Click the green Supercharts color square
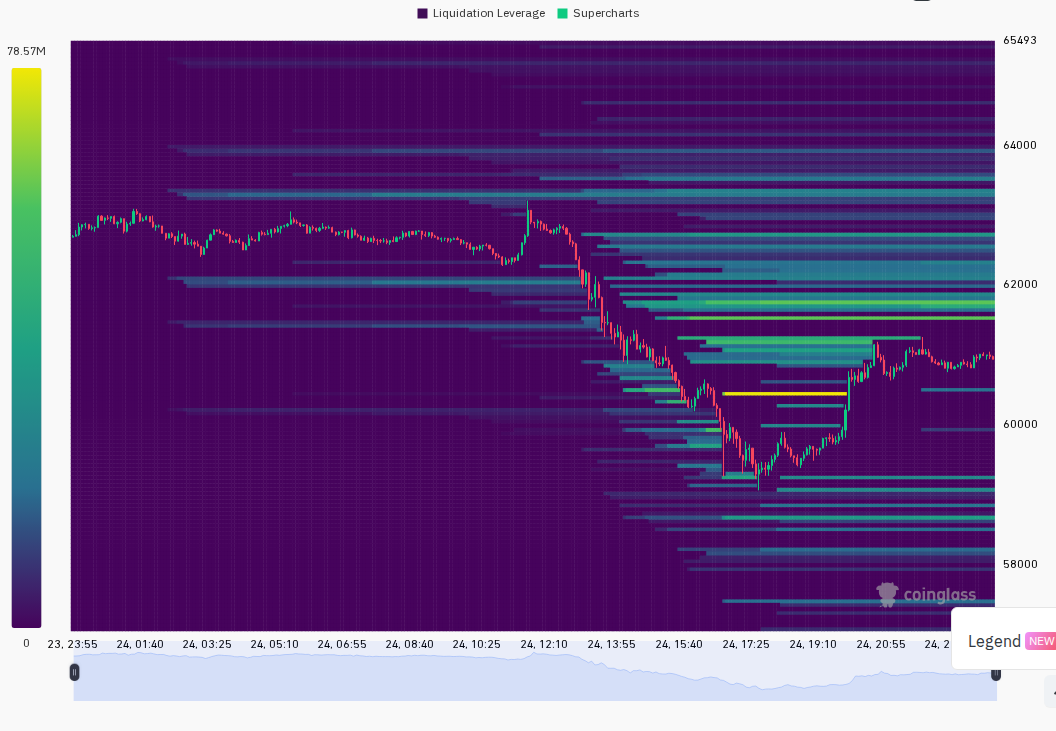This screenshot has width=1056, height=731. (562, 13)
